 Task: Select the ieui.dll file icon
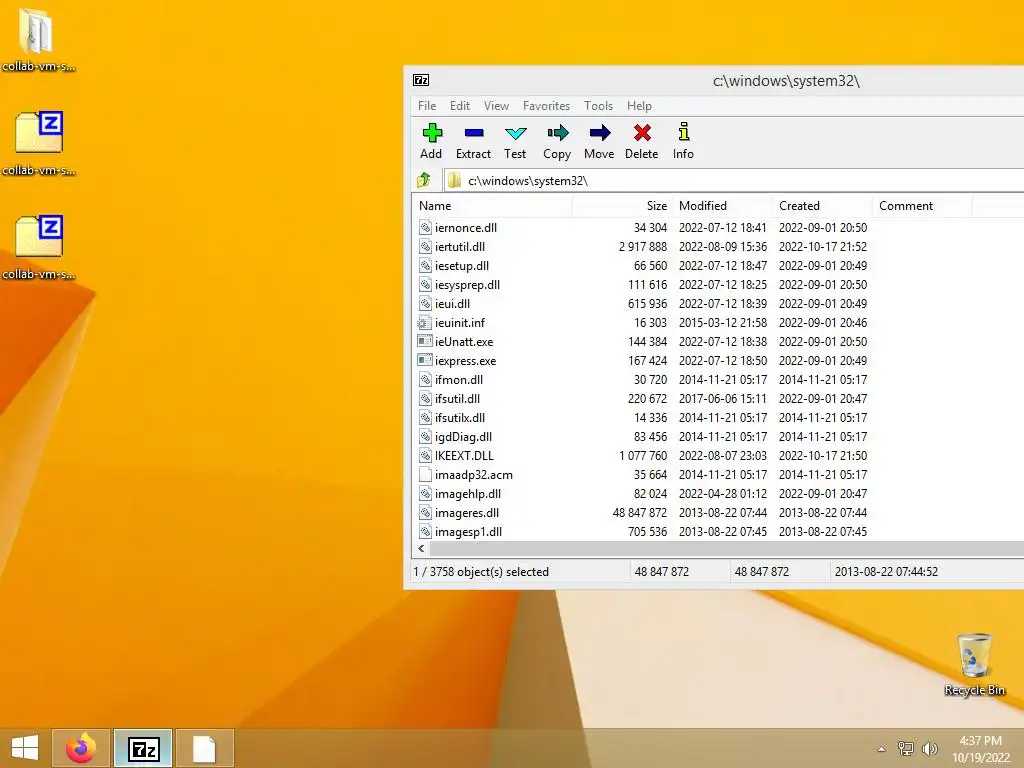point(425,303)
